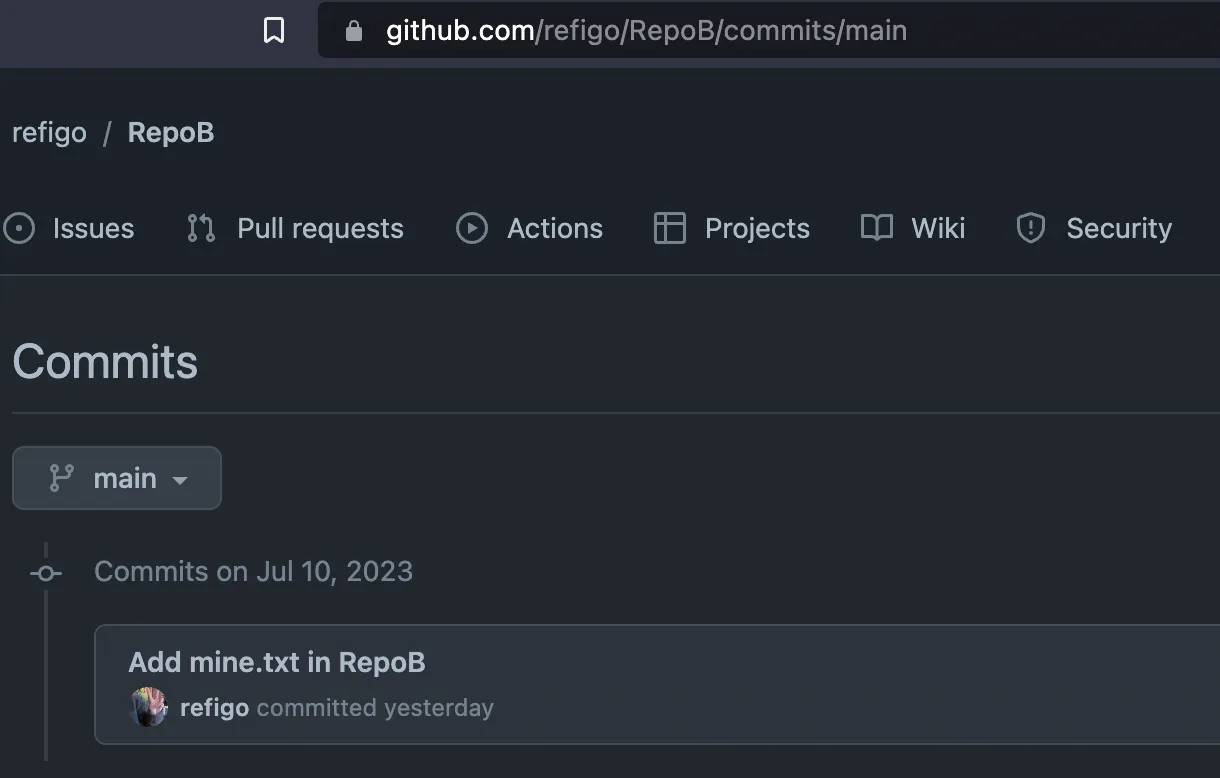Click the Pull requests branch icon

coord(201,229)
